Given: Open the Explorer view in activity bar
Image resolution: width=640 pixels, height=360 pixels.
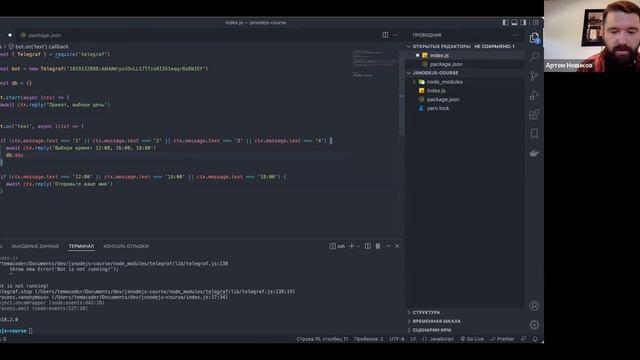Looking at the screenshot, I should pyautogui.click(x=534, y=38).
